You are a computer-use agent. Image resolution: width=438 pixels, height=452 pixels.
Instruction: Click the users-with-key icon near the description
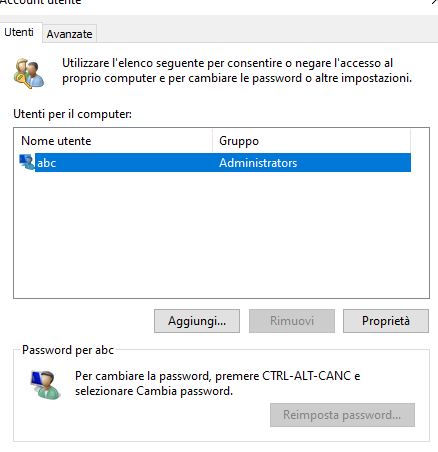tap(29, 73)
